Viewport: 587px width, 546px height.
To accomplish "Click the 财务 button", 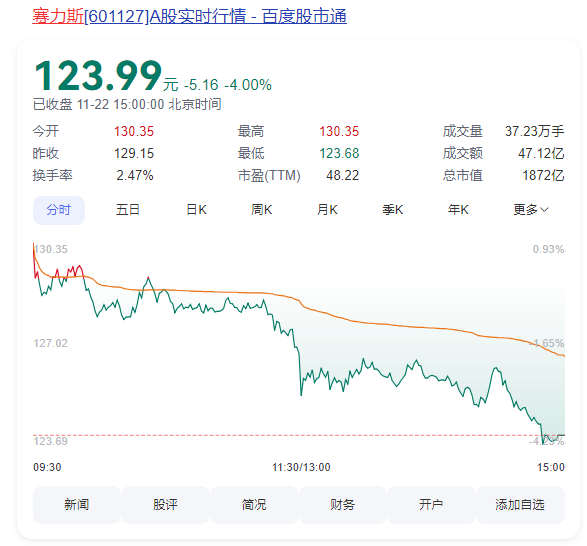I will (x=342, y=504).
